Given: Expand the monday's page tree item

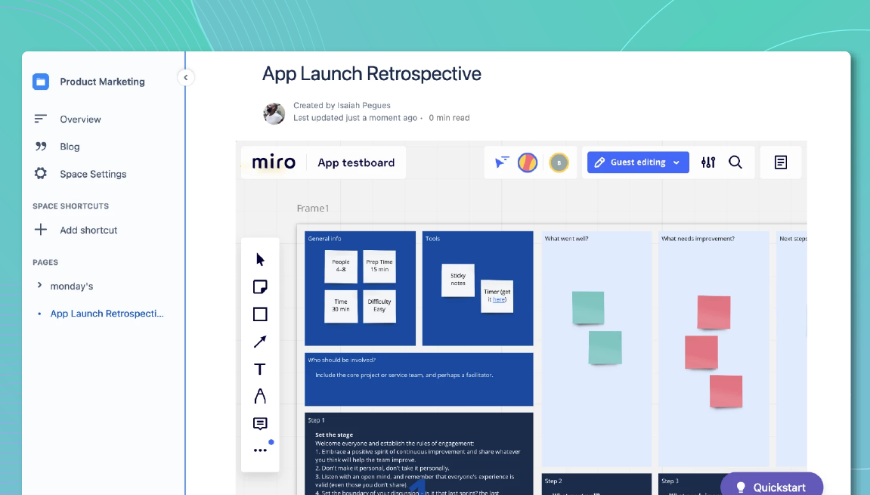Looking at the screenshot, I should pos(39,285).
